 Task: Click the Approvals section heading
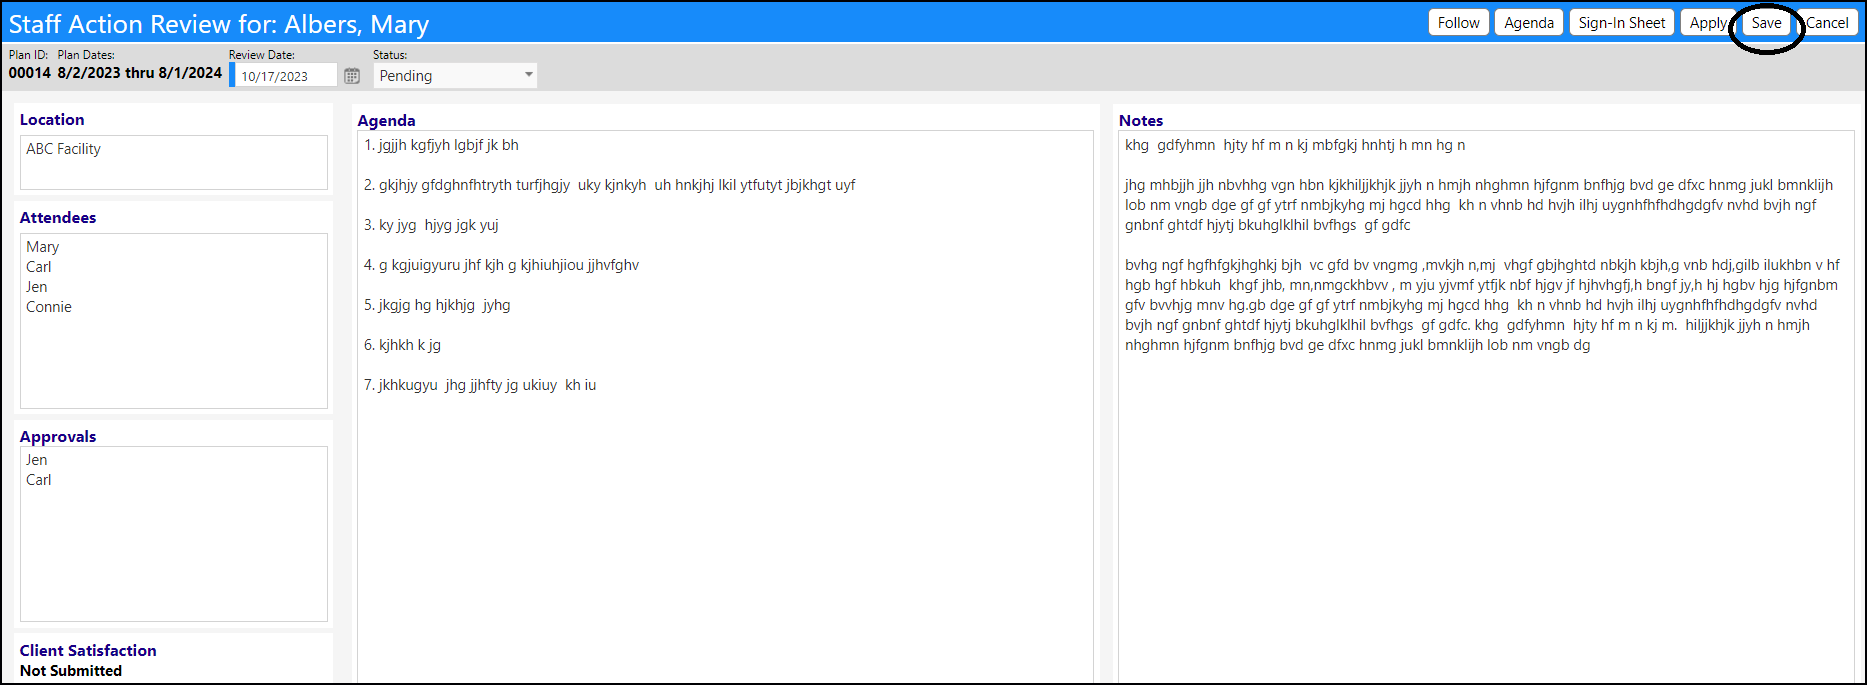pos(58,436)
